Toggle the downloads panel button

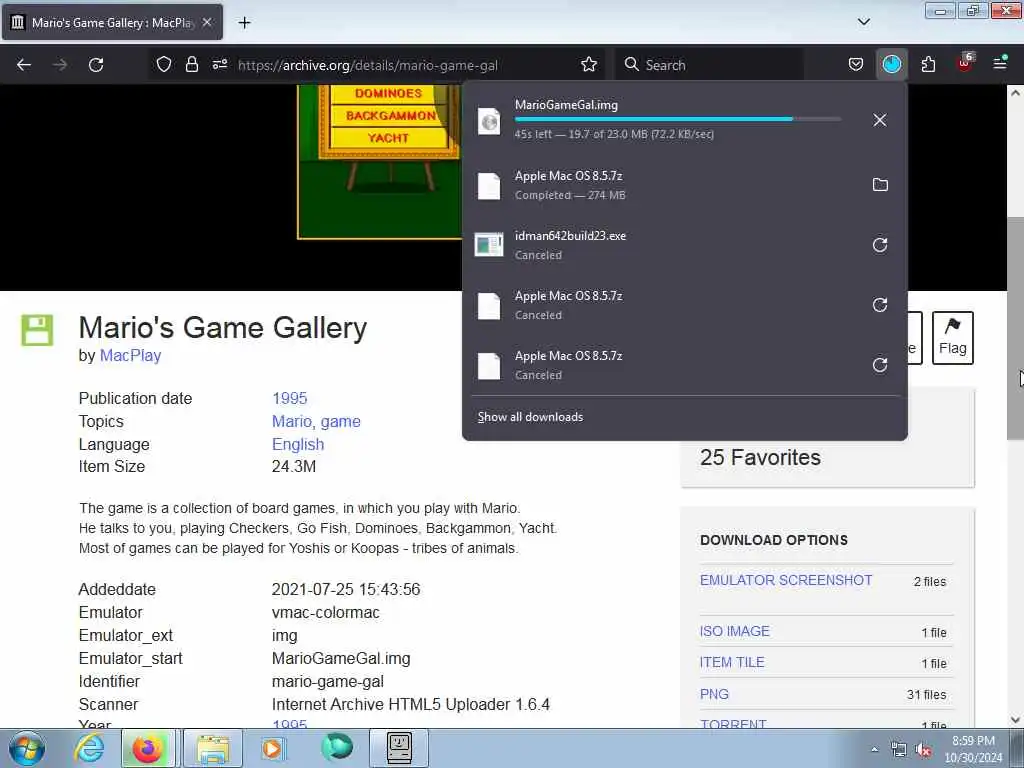[891, 64]
